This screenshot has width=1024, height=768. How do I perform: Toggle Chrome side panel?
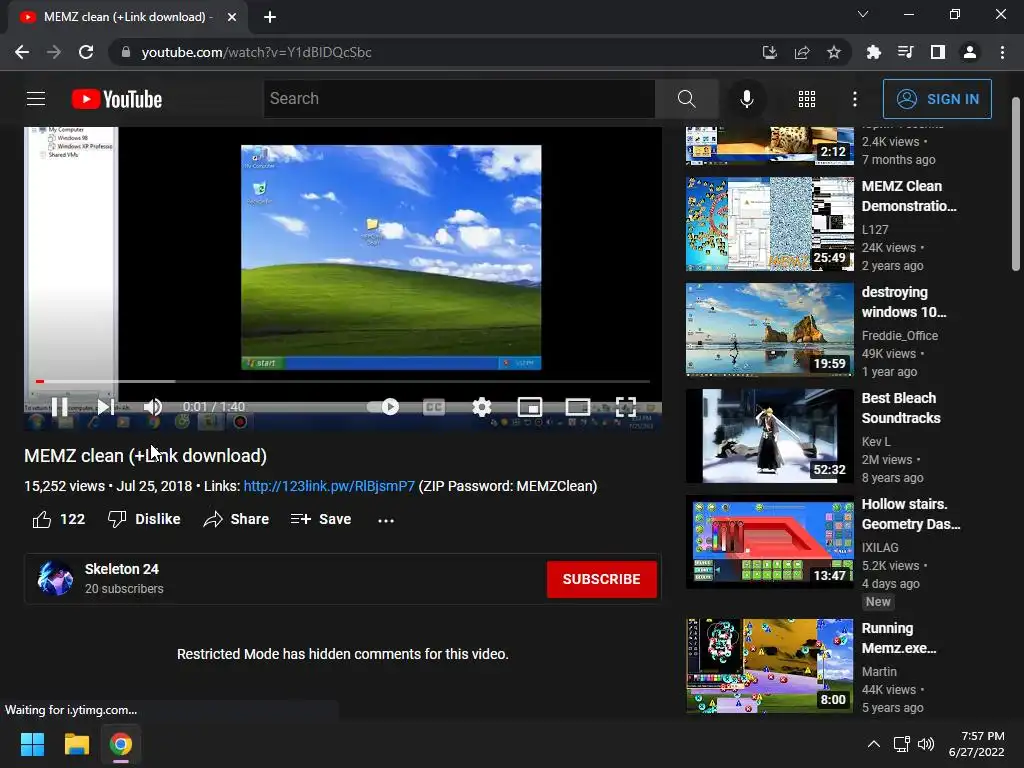pyautogui.click(x=938, y=52)
